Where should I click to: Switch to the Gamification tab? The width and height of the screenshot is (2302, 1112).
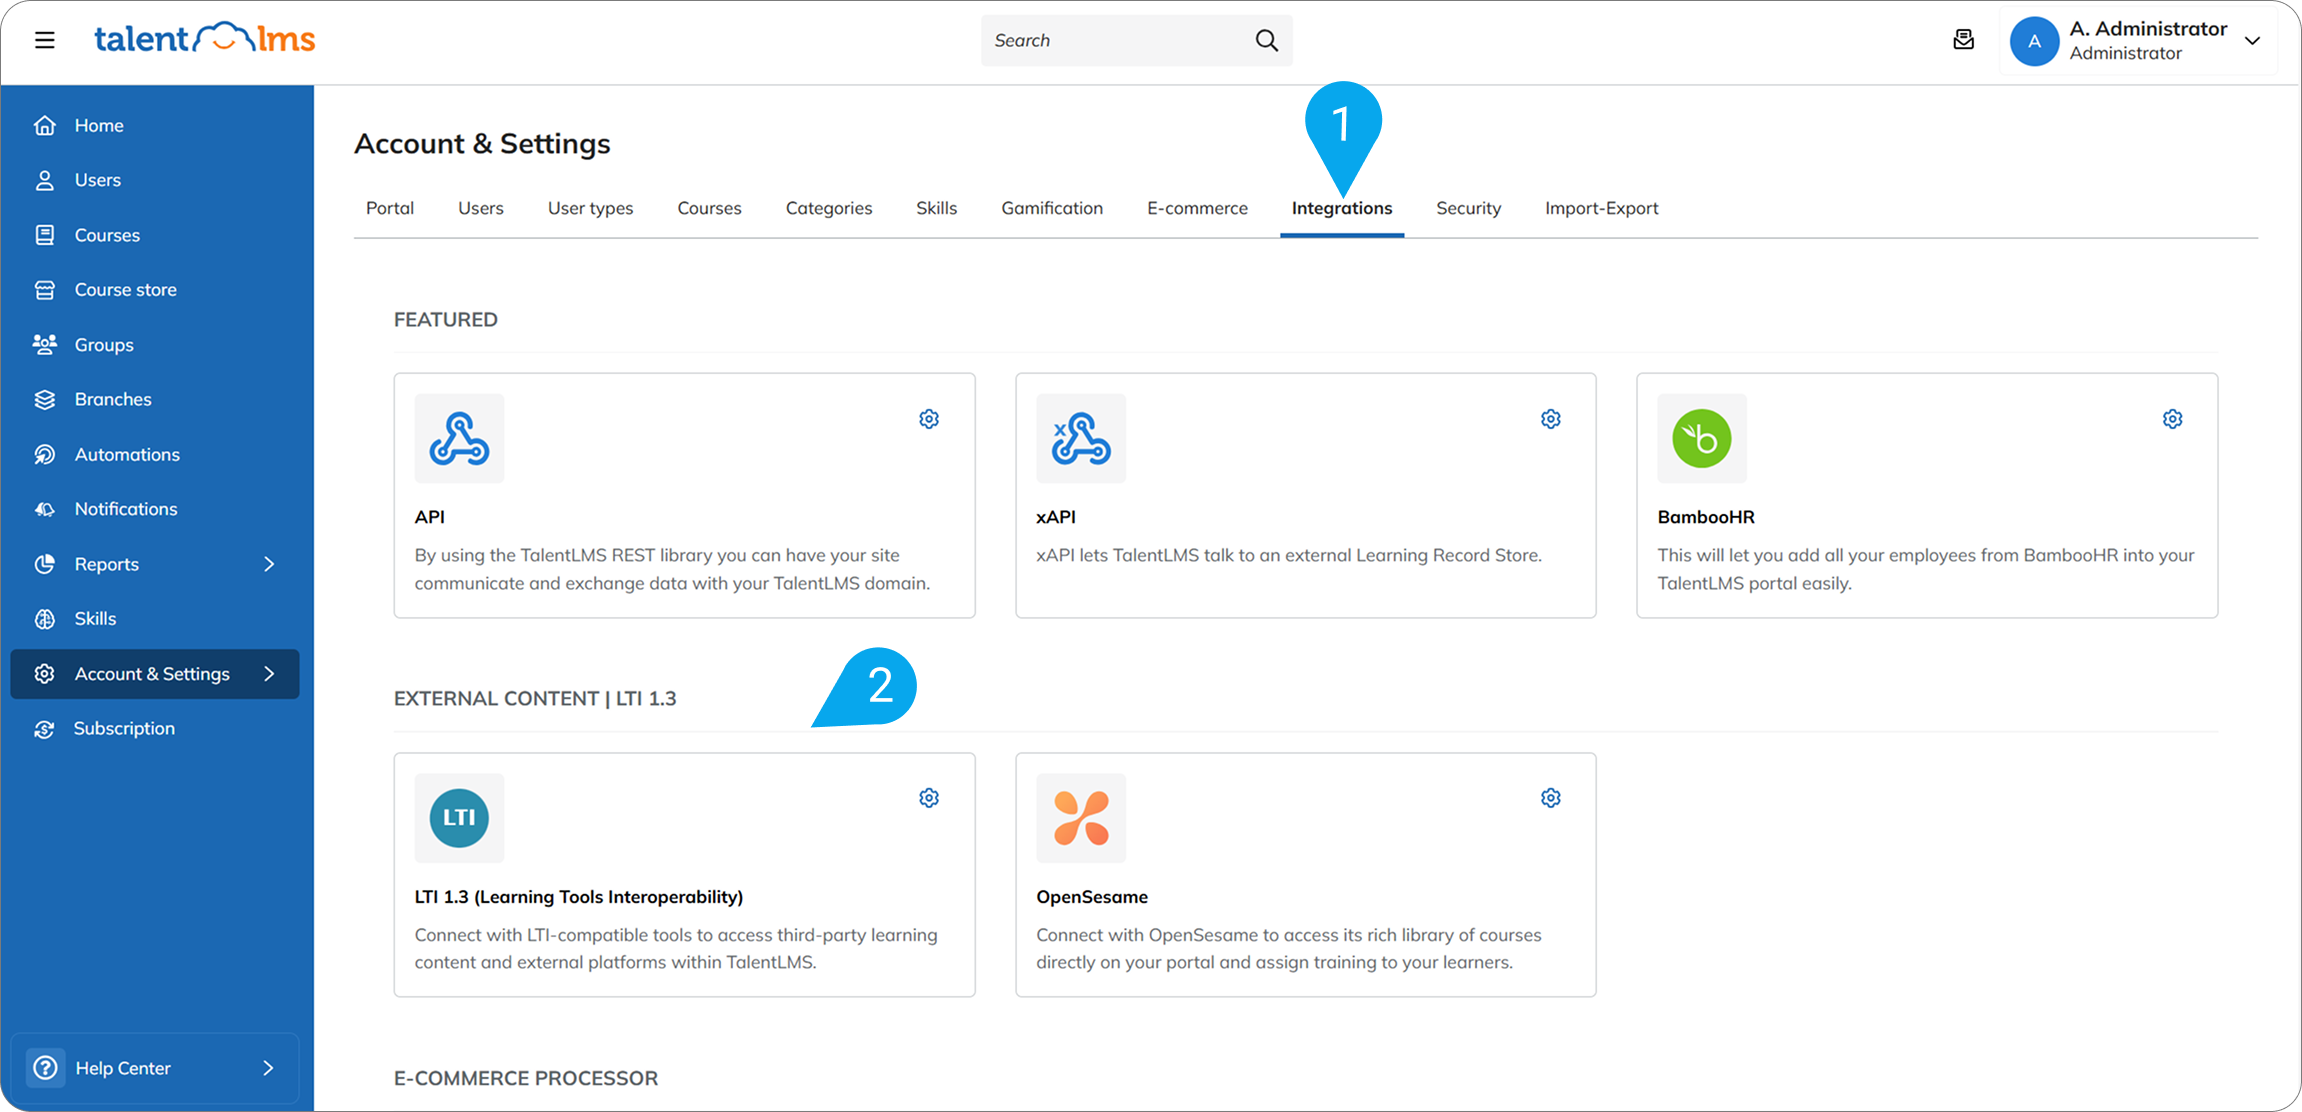1051,208
